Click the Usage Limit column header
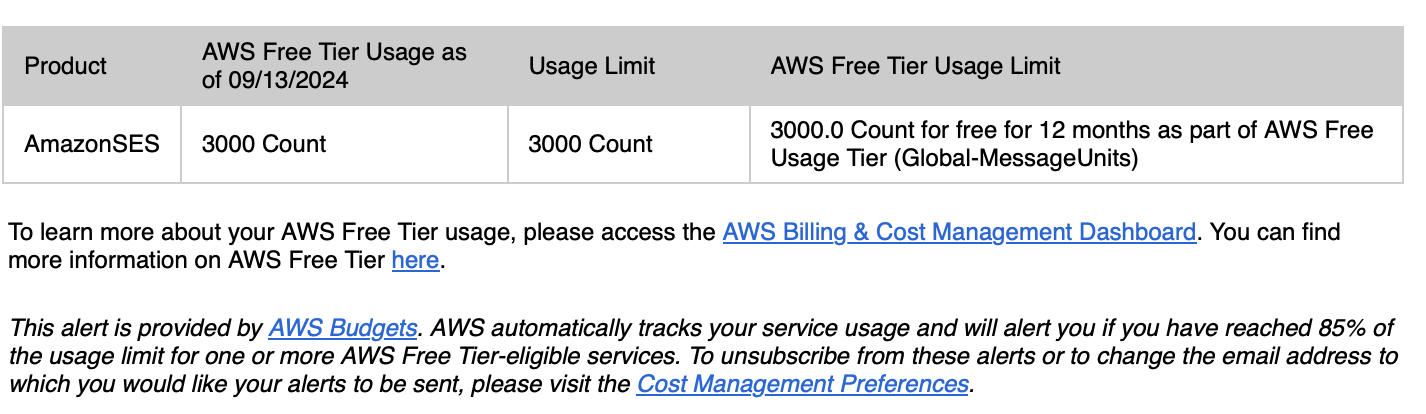Image resolution: width=1426 pixels, height=414 pixels. coord(592,67)
